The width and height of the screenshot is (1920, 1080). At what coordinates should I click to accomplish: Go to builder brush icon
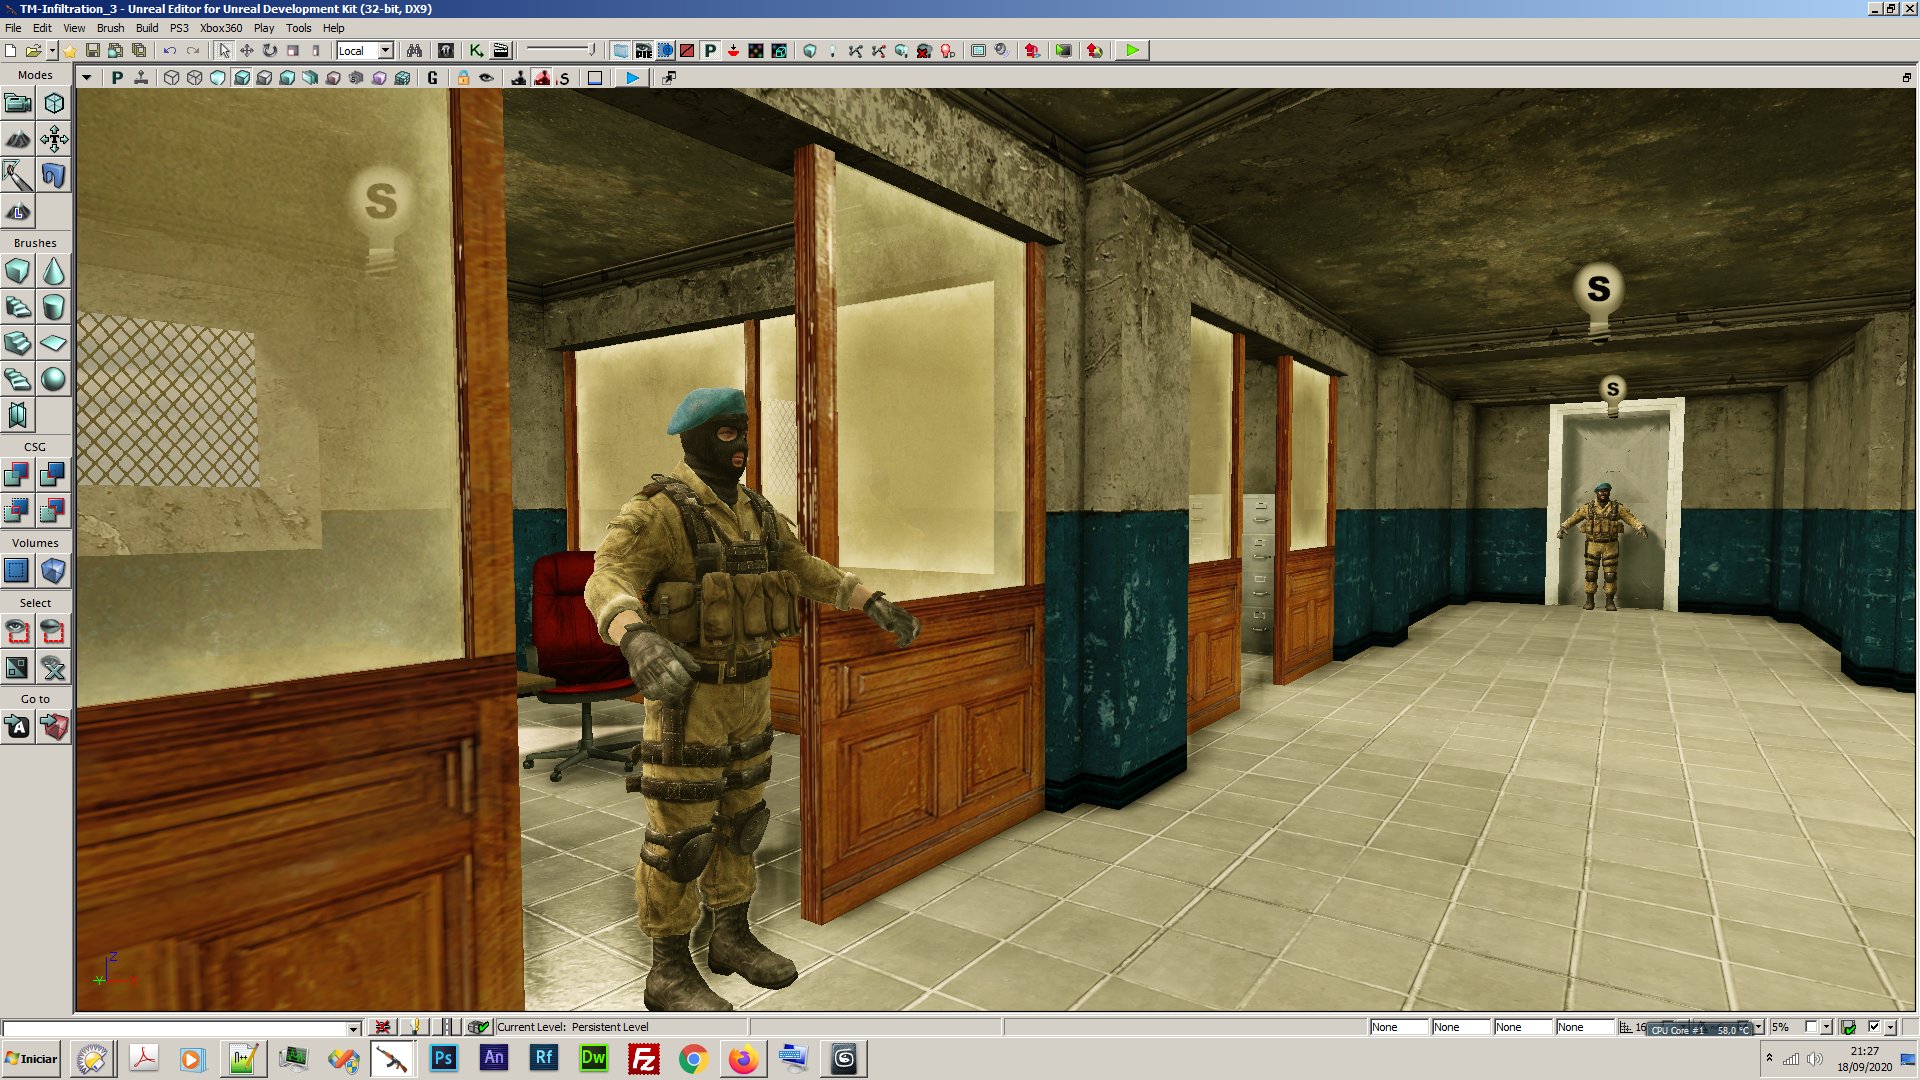(54, 727)
